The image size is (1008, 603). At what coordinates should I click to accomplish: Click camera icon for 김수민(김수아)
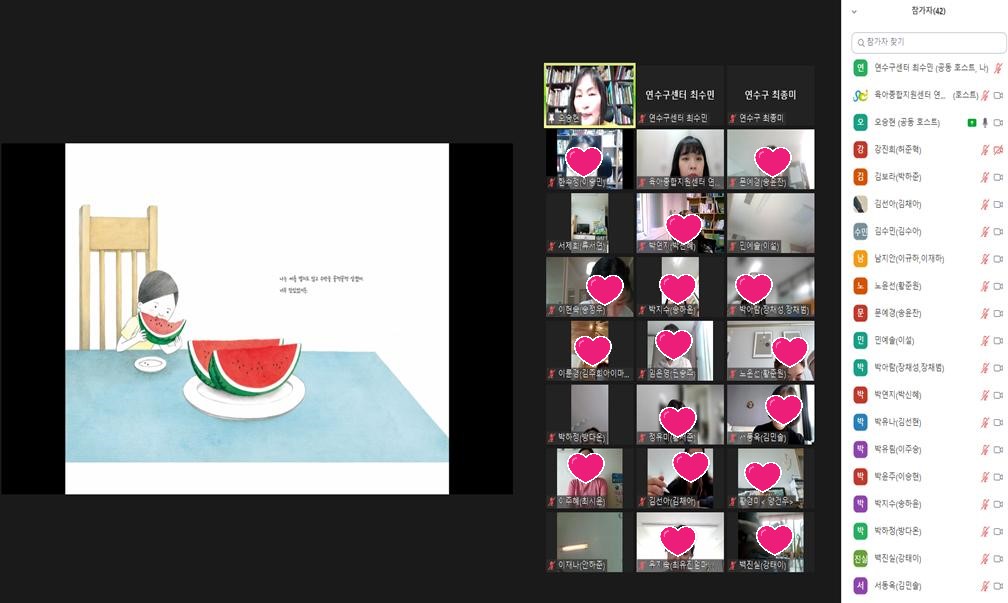998,231
